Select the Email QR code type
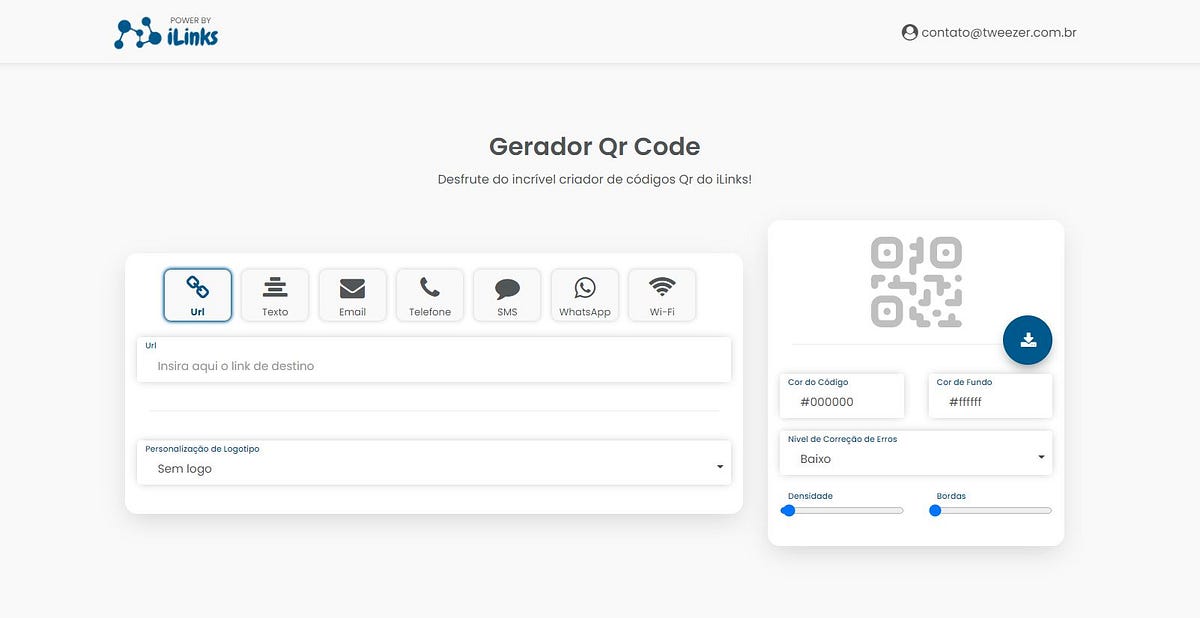 pyautogui.click(x=352, y=294)
